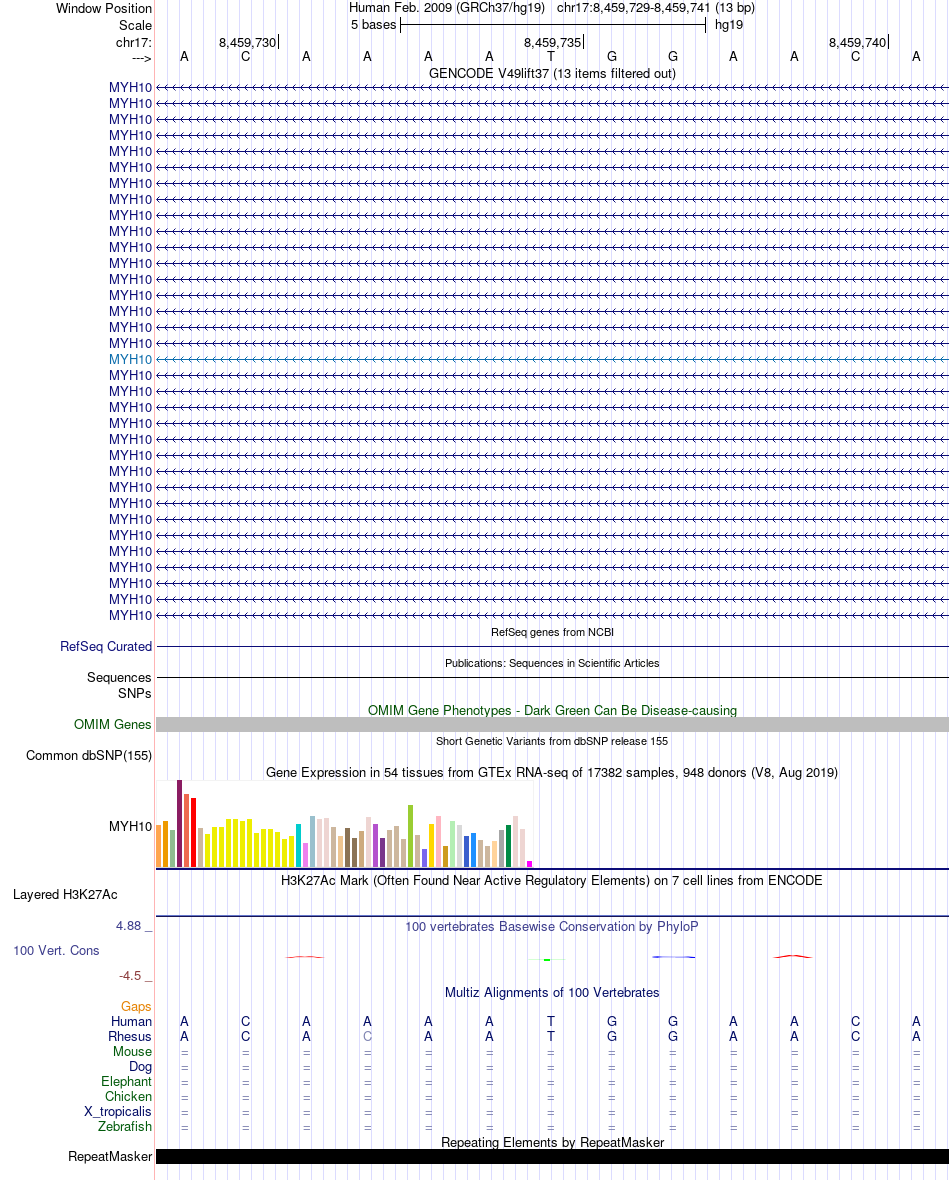Click the Scale label on the left

135,25
